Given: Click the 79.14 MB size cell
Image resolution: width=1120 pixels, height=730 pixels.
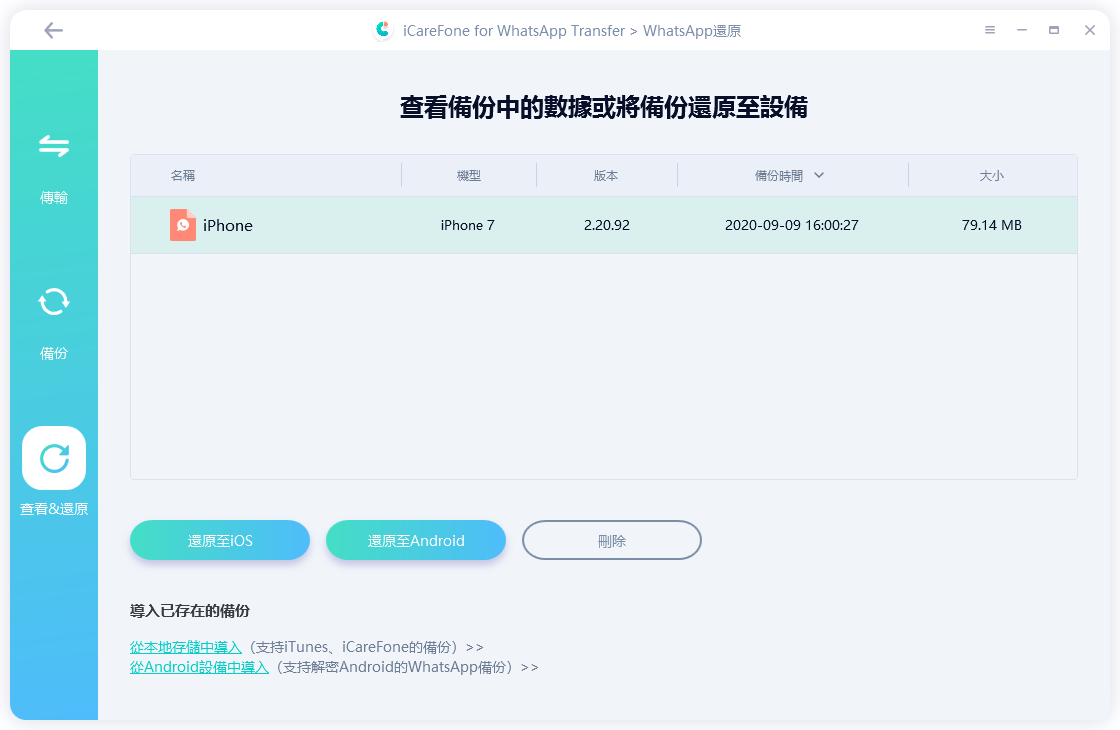Looking at the screenshot, I should pos(991,225).
